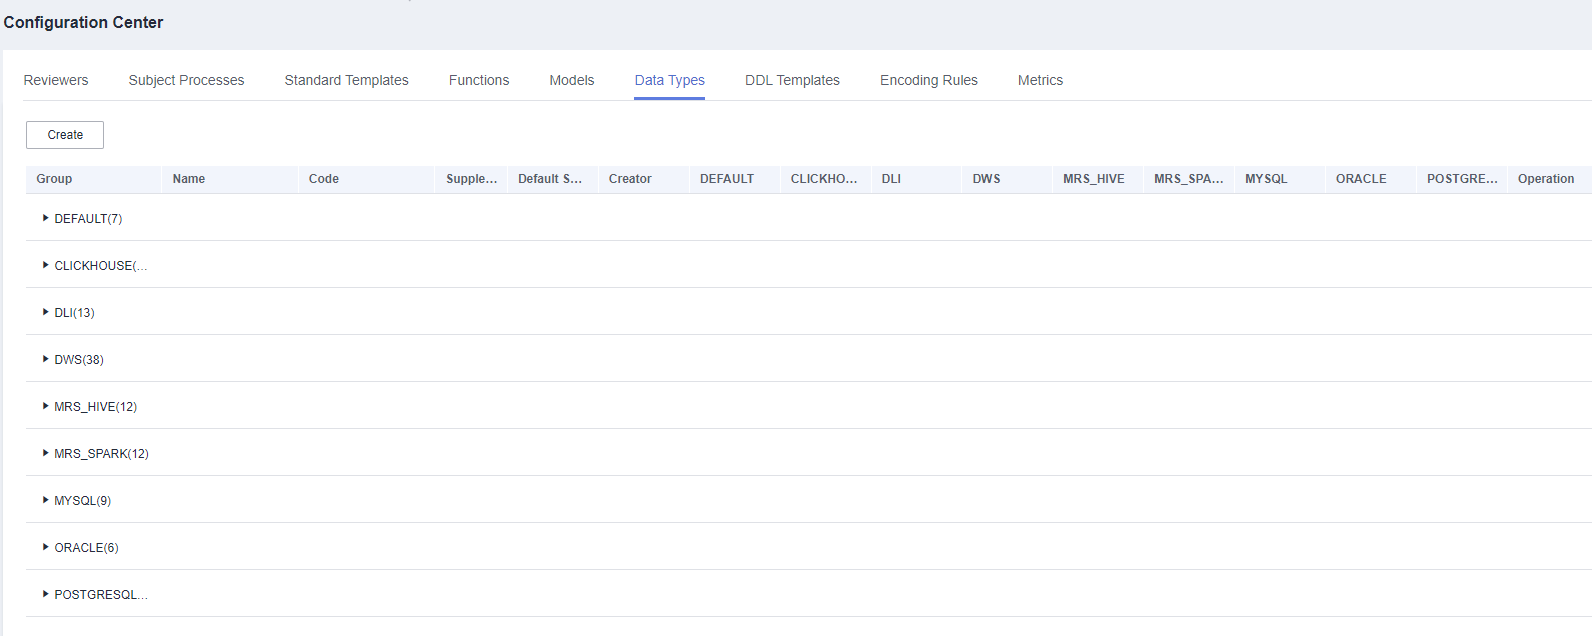Viewport: 1592px width, 636px height.
Task: Click the DLI(13) group label
Action: click(x=75, y=313)
